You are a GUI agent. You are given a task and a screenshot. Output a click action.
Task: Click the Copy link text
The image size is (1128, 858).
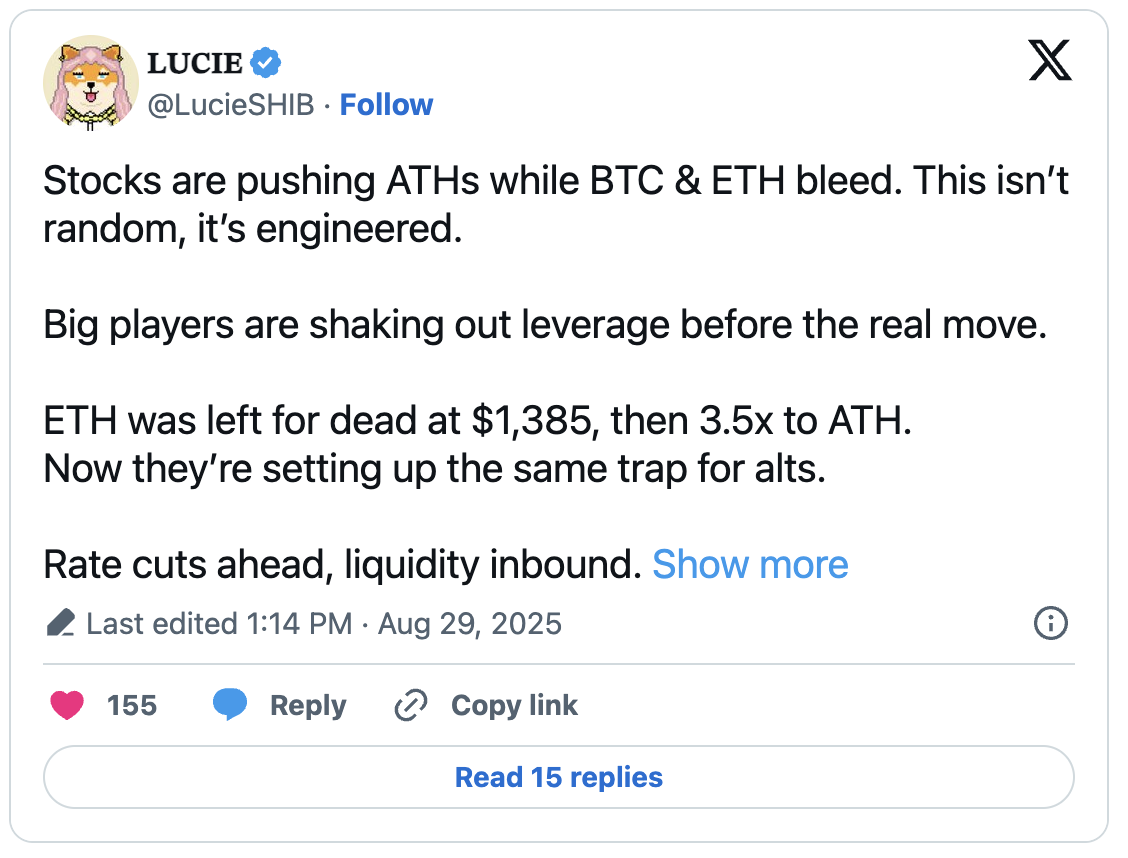click(514, 705)
